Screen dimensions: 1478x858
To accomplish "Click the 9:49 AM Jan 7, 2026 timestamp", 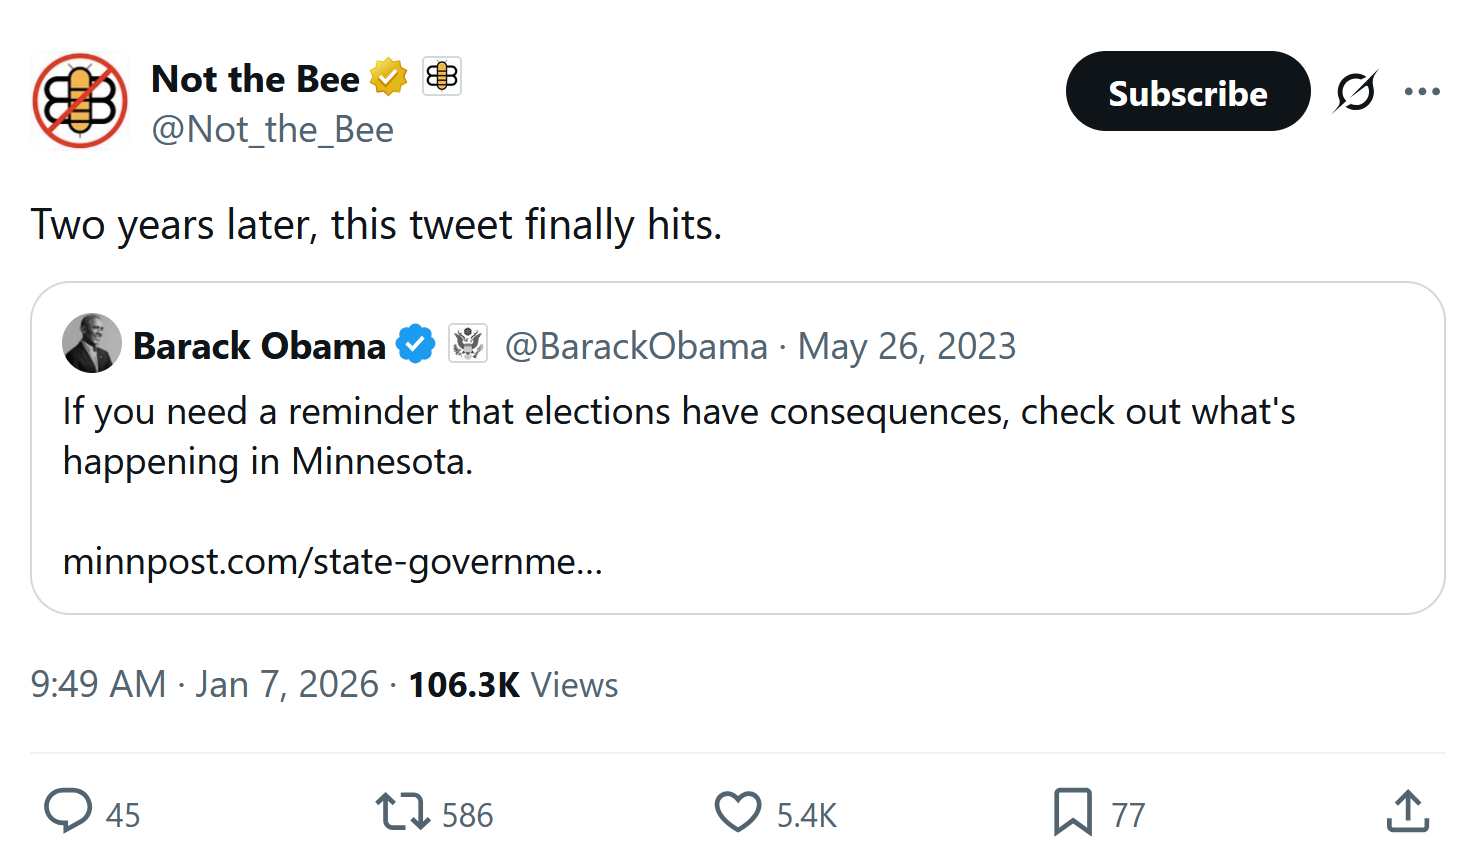I will 204,685.
